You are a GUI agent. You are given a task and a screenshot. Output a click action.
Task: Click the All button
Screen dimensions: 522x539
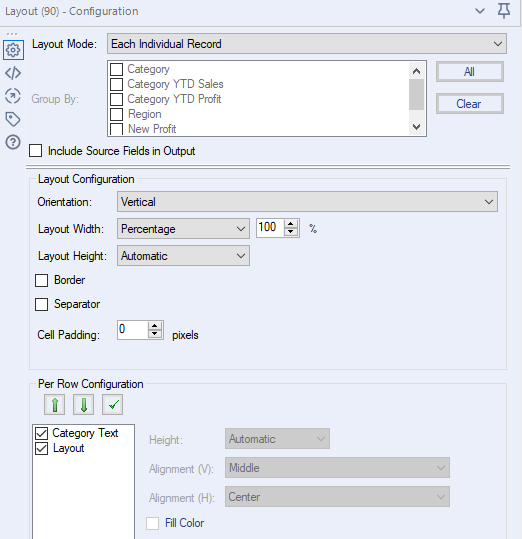tap(470, 72)
